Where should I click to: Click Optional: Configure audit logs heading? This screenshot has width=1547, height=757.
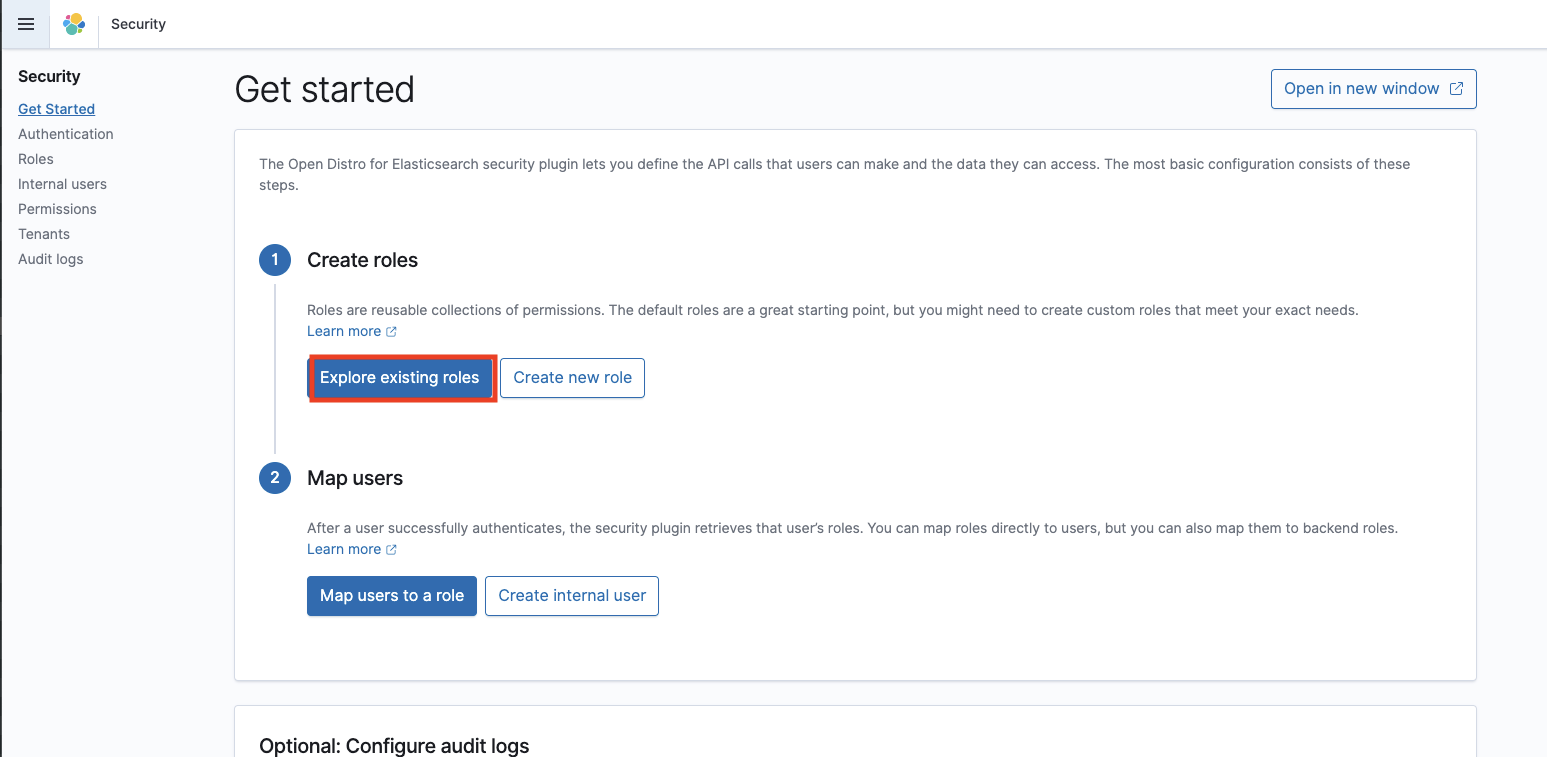(x=394, y=746)
